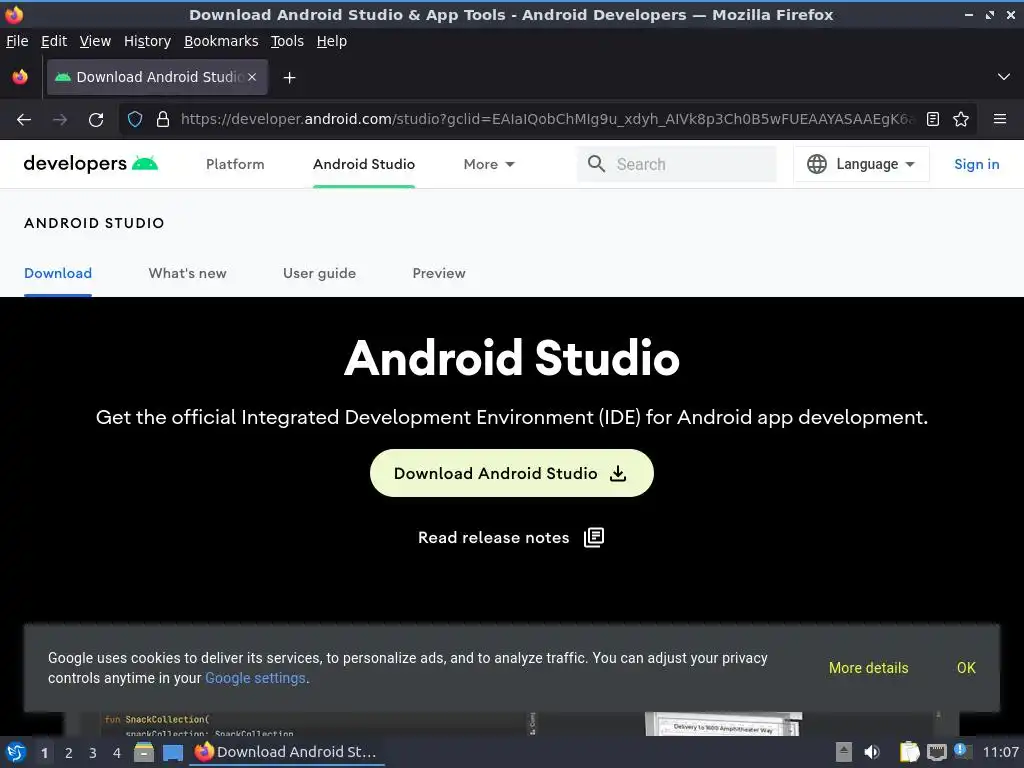Open the Help menu
Viewport: 1024px width, 768px height.
332,41
